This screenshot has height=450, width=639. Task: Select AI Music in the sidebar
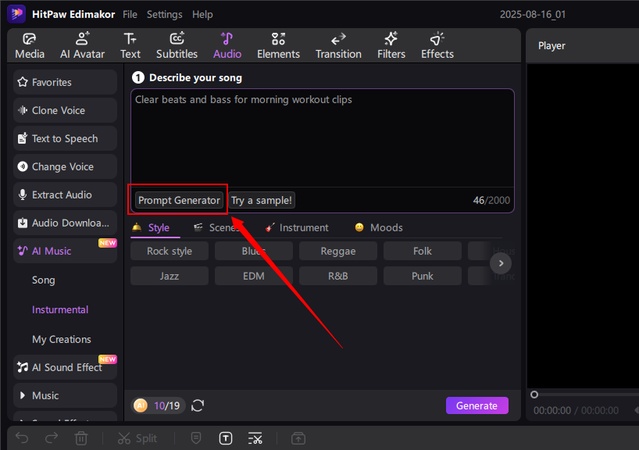click(65, 251)
